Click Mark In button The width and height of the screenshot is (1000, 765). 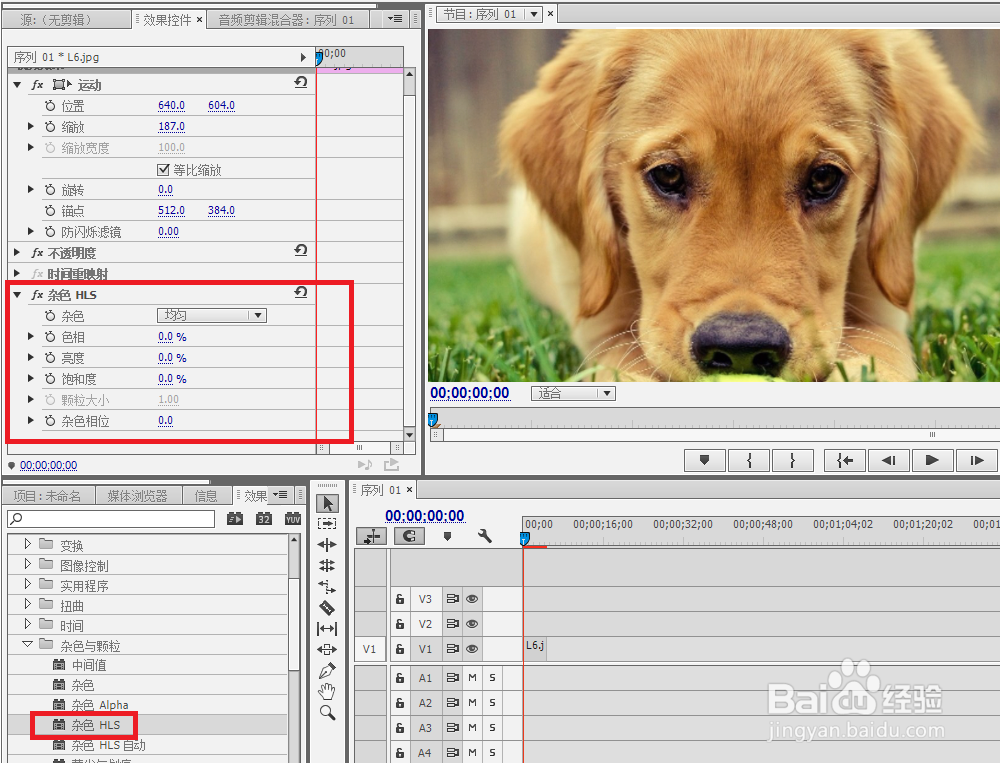[749, 460]
